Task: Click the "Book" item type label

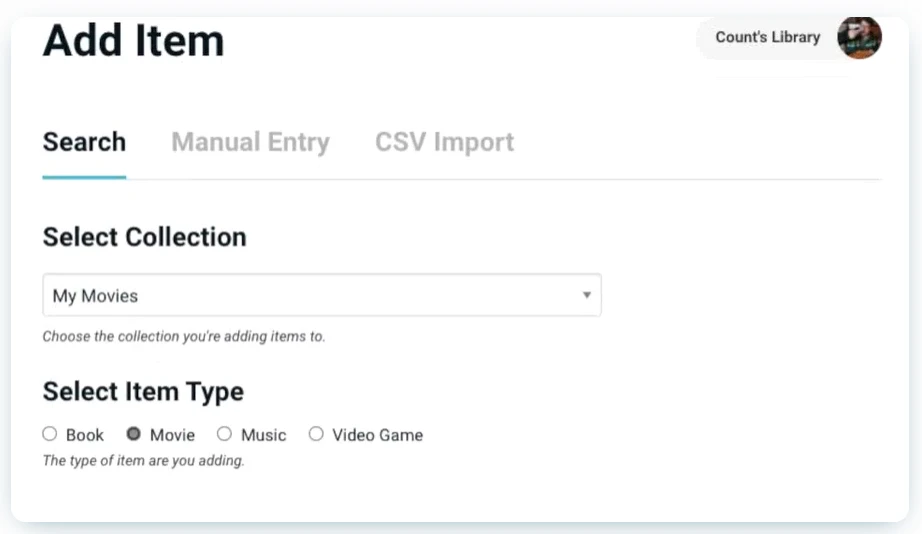Action: click(x=85, y=435)
